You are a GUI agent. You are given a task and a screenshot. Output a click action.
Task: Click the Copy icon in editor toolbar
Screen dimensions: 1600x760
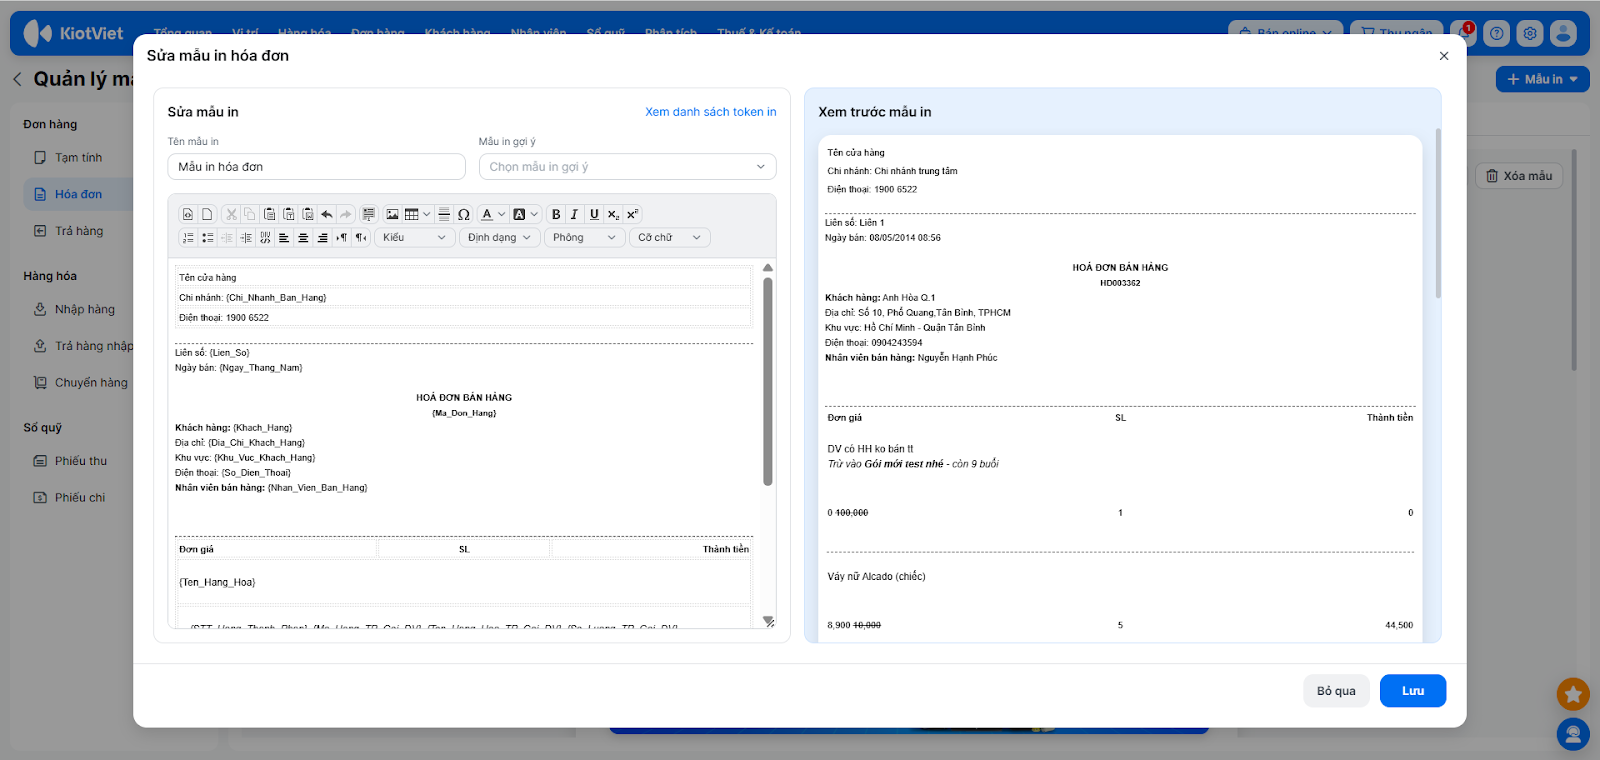[250, 214]
